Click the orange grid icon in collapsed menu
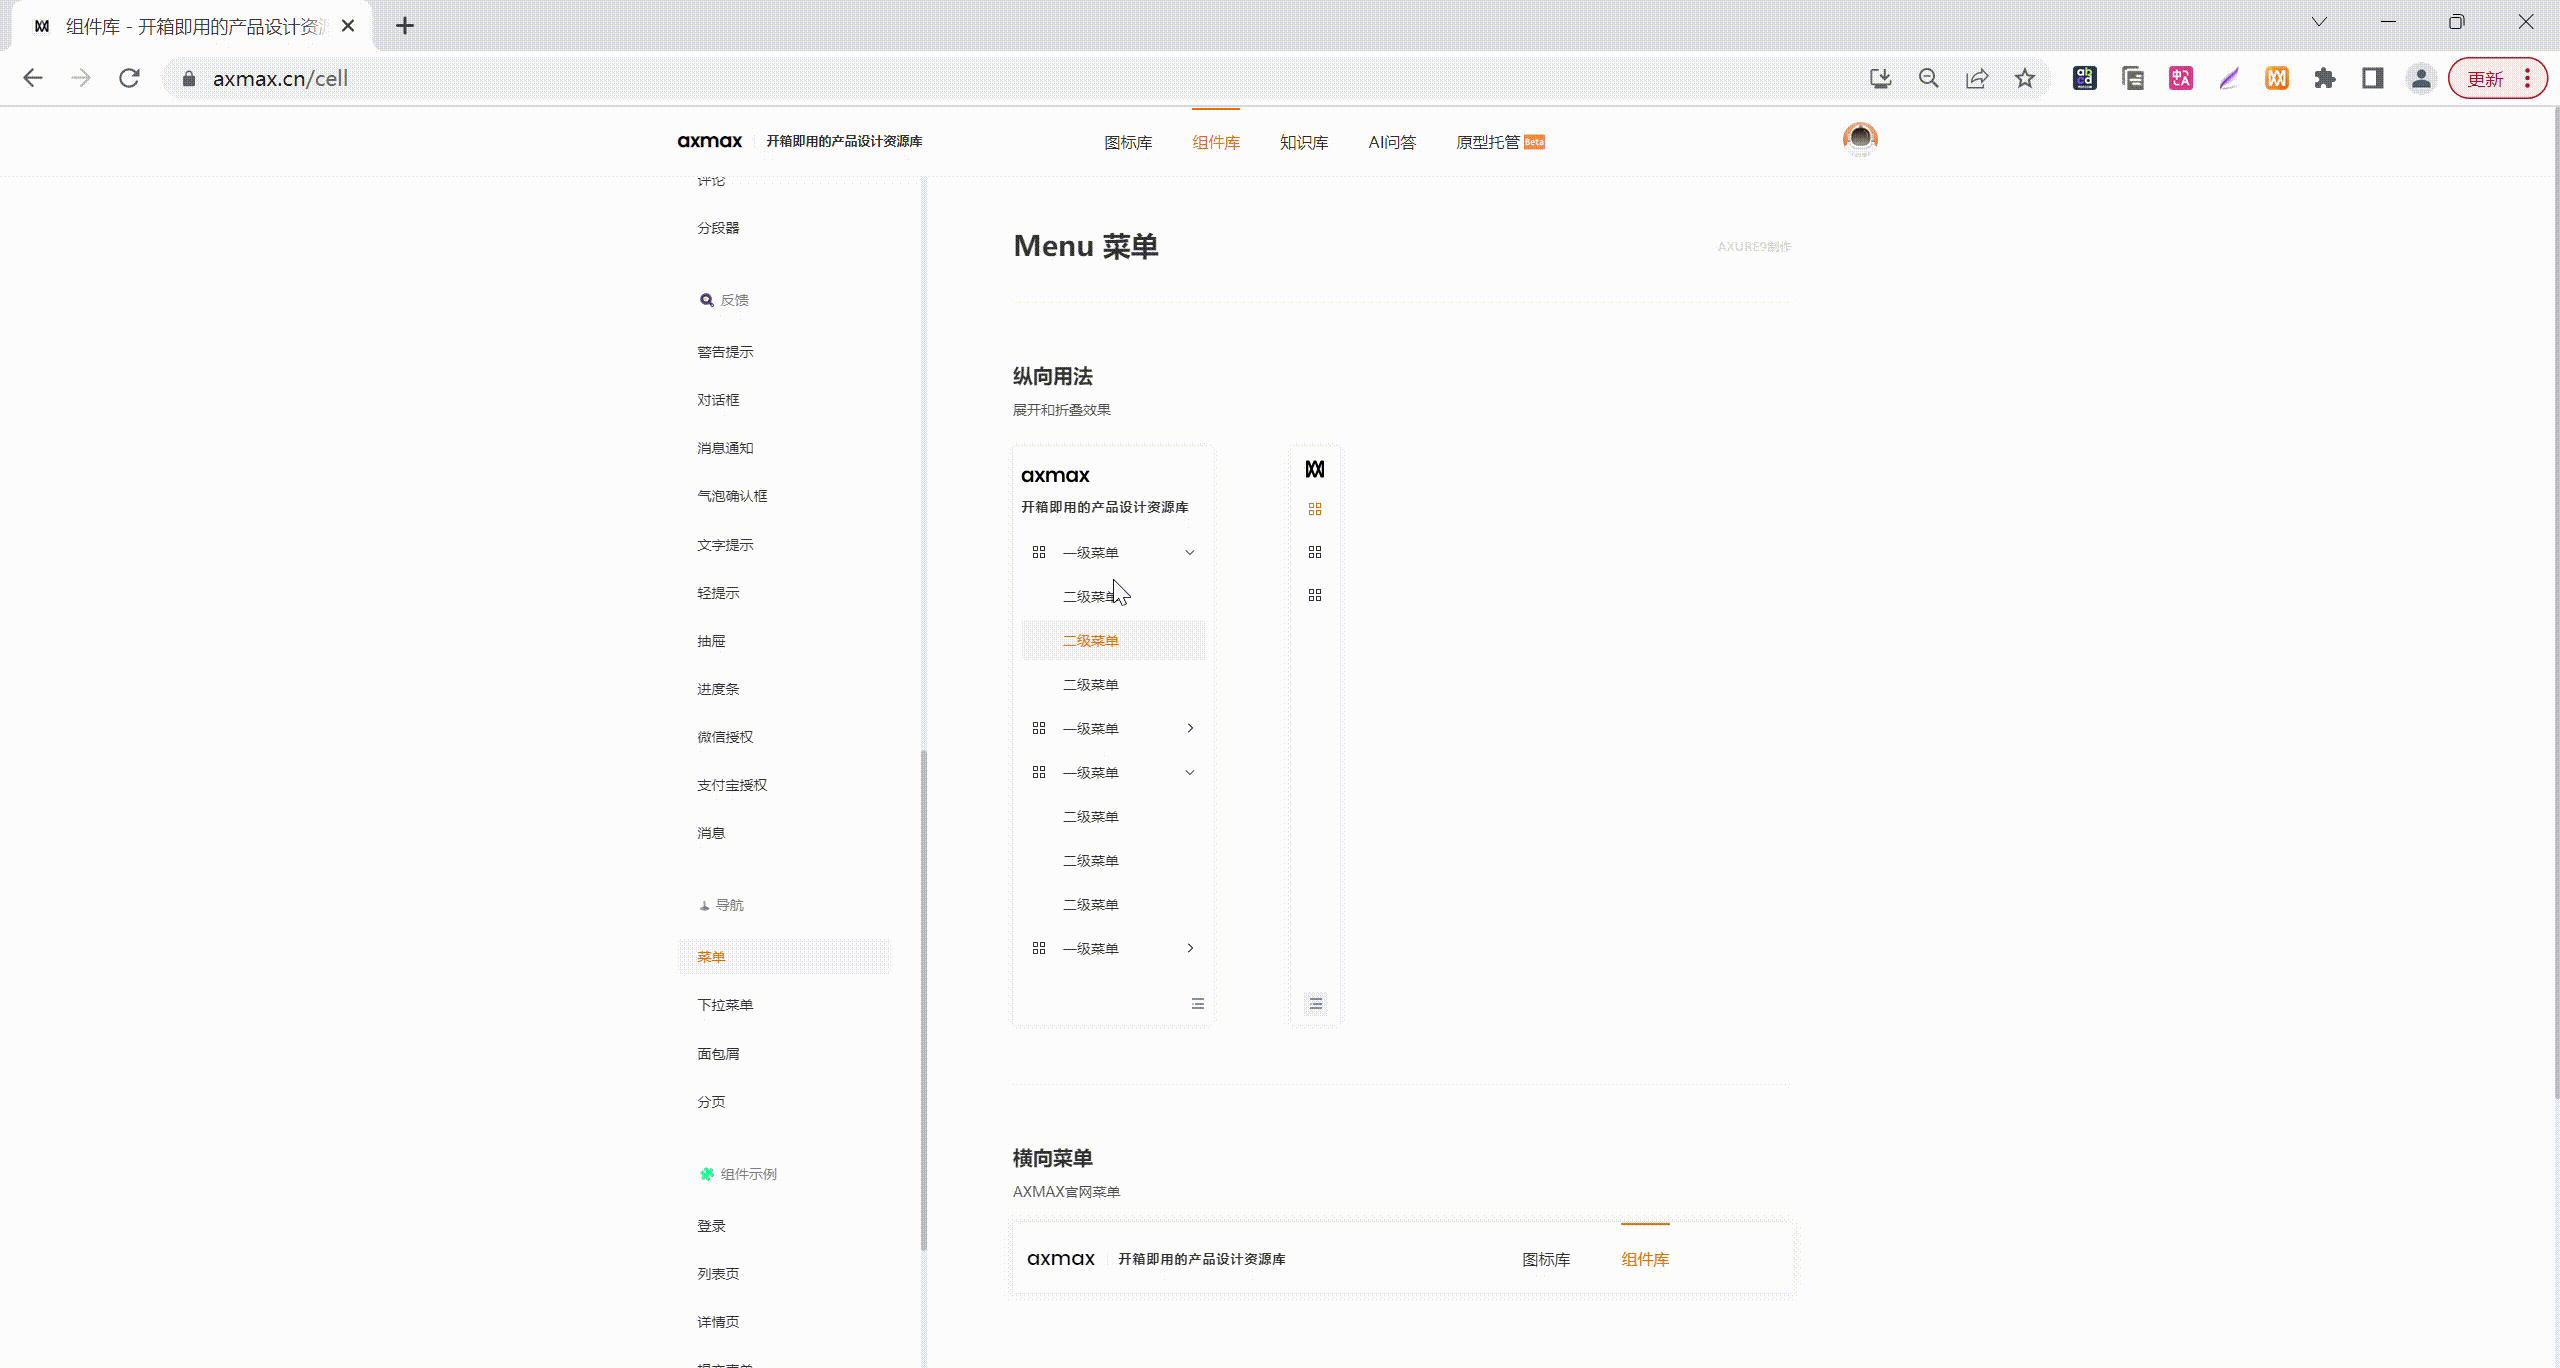The width and height of the screenshot is (2560, 1368). point(1315,509)
